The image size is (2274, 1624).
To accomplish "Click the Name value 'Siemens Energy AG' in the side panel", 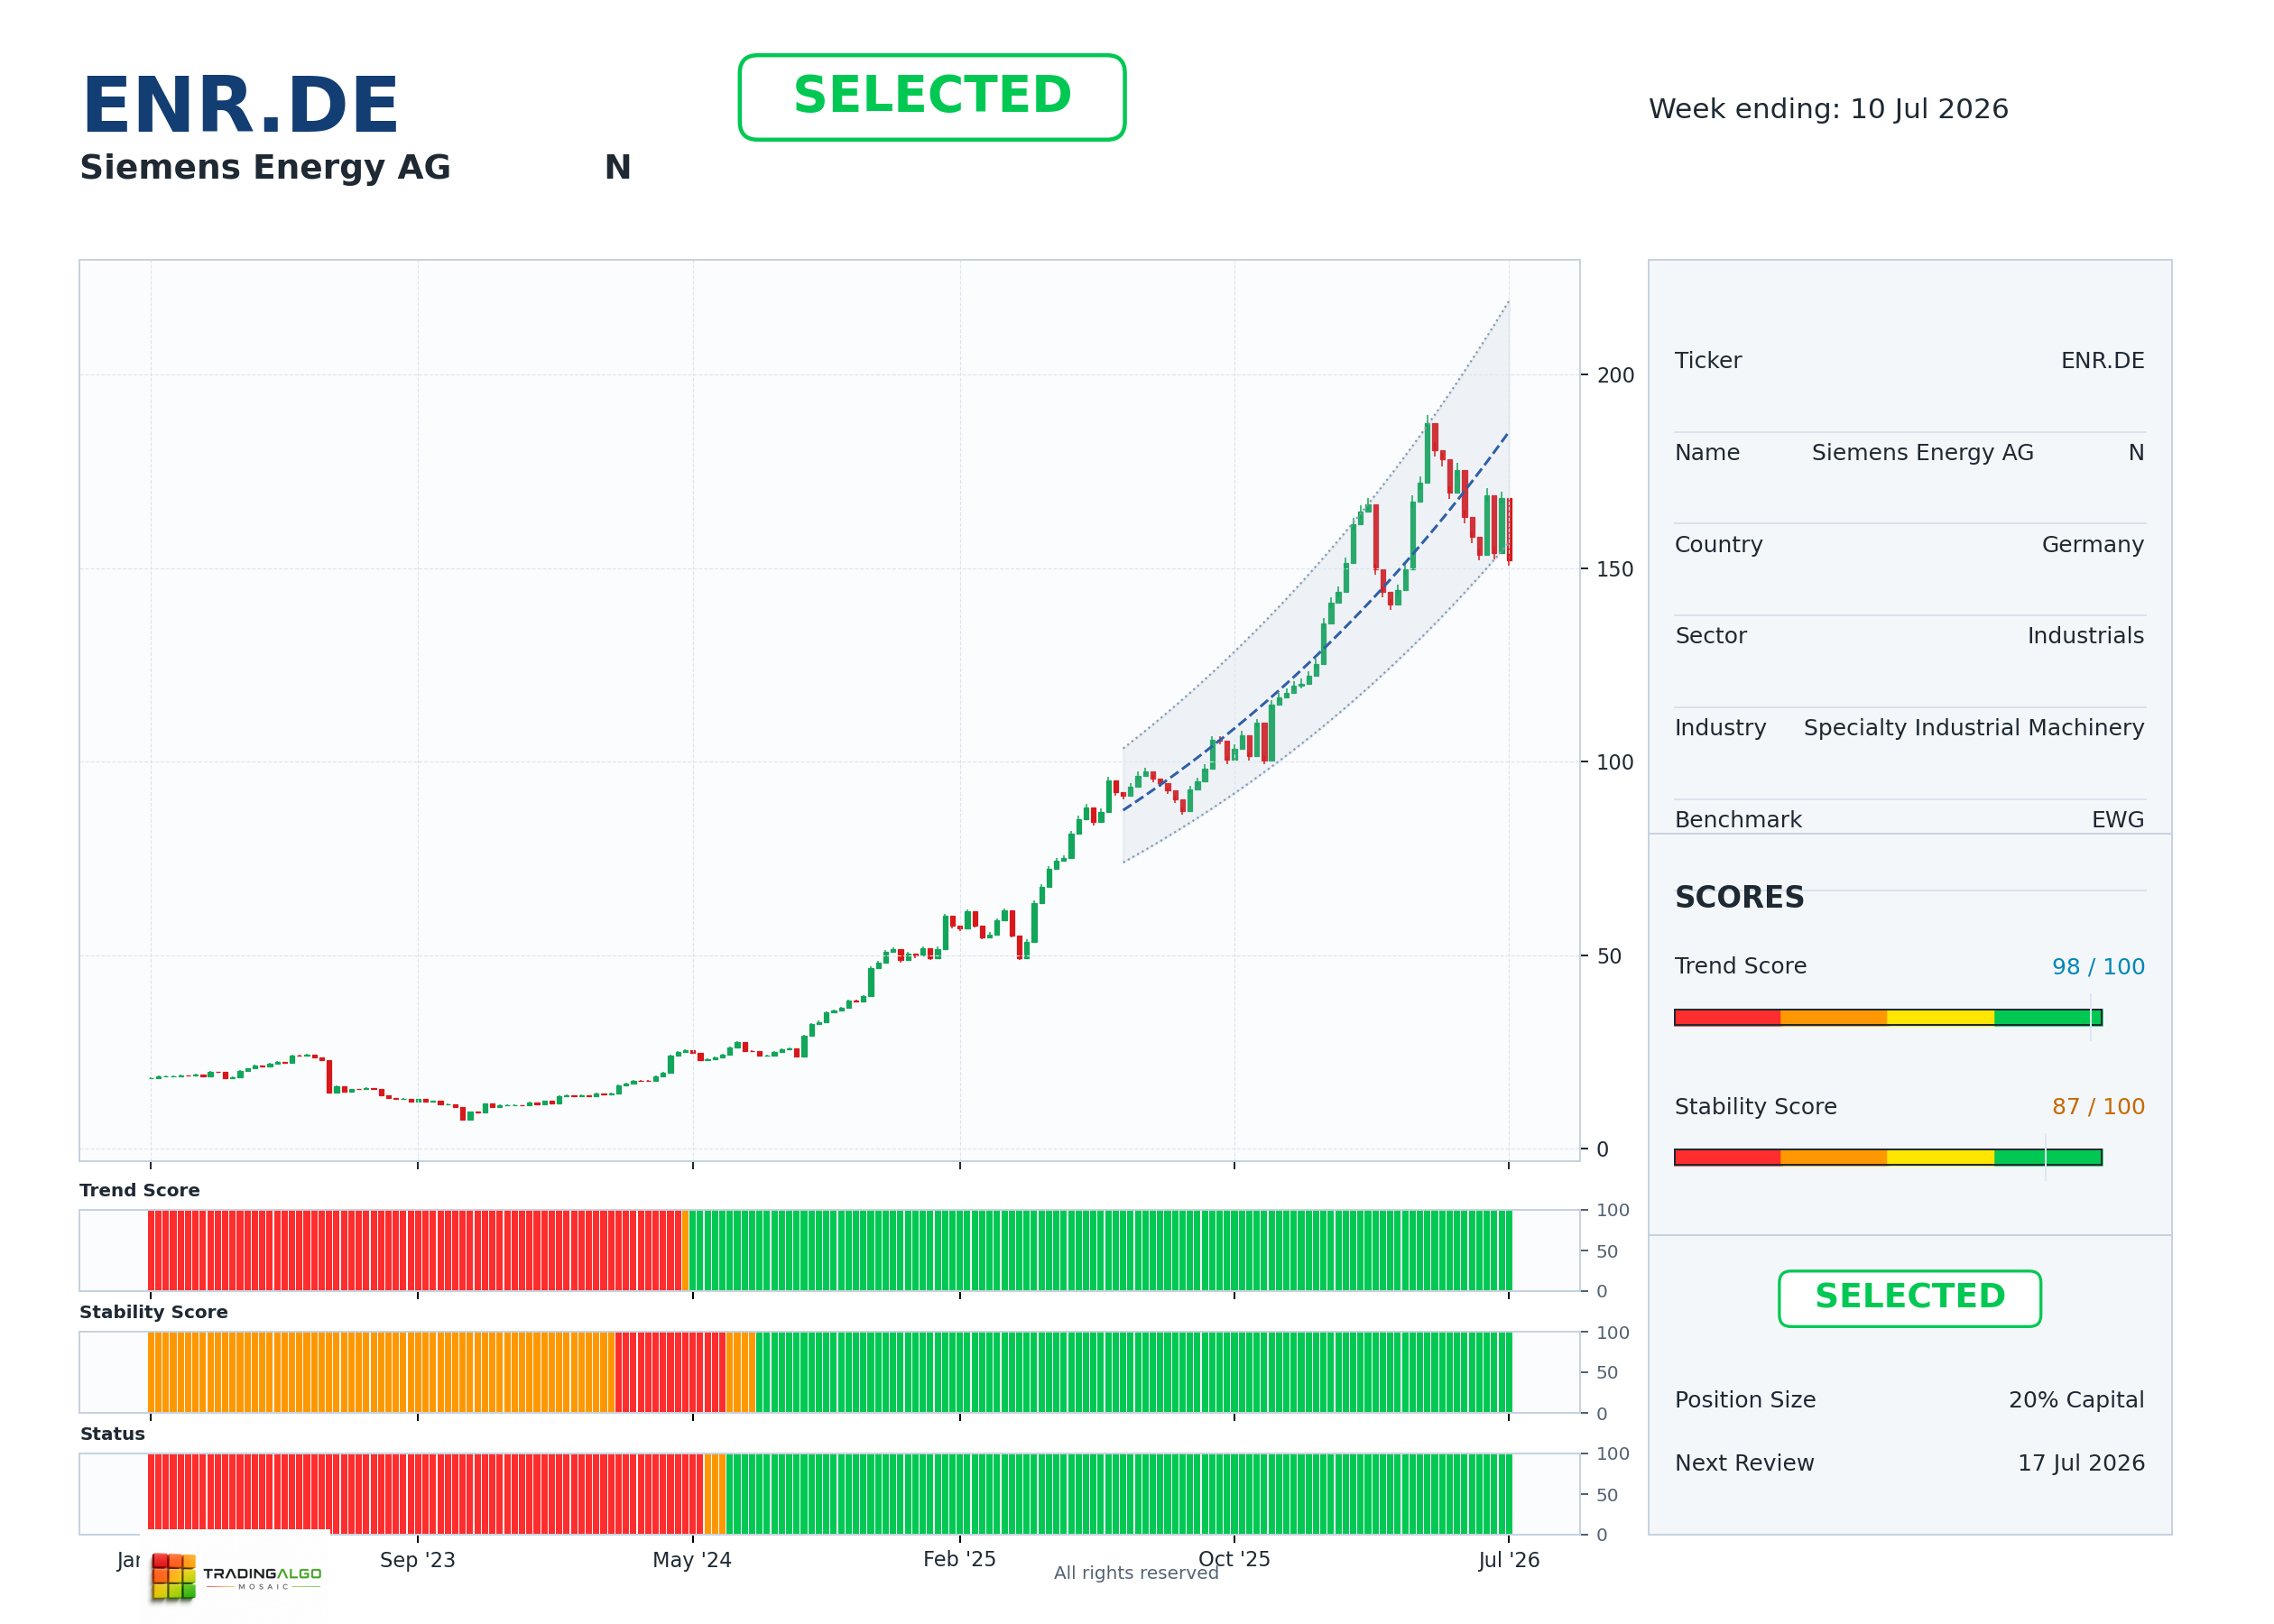I will click(1922, 452).
